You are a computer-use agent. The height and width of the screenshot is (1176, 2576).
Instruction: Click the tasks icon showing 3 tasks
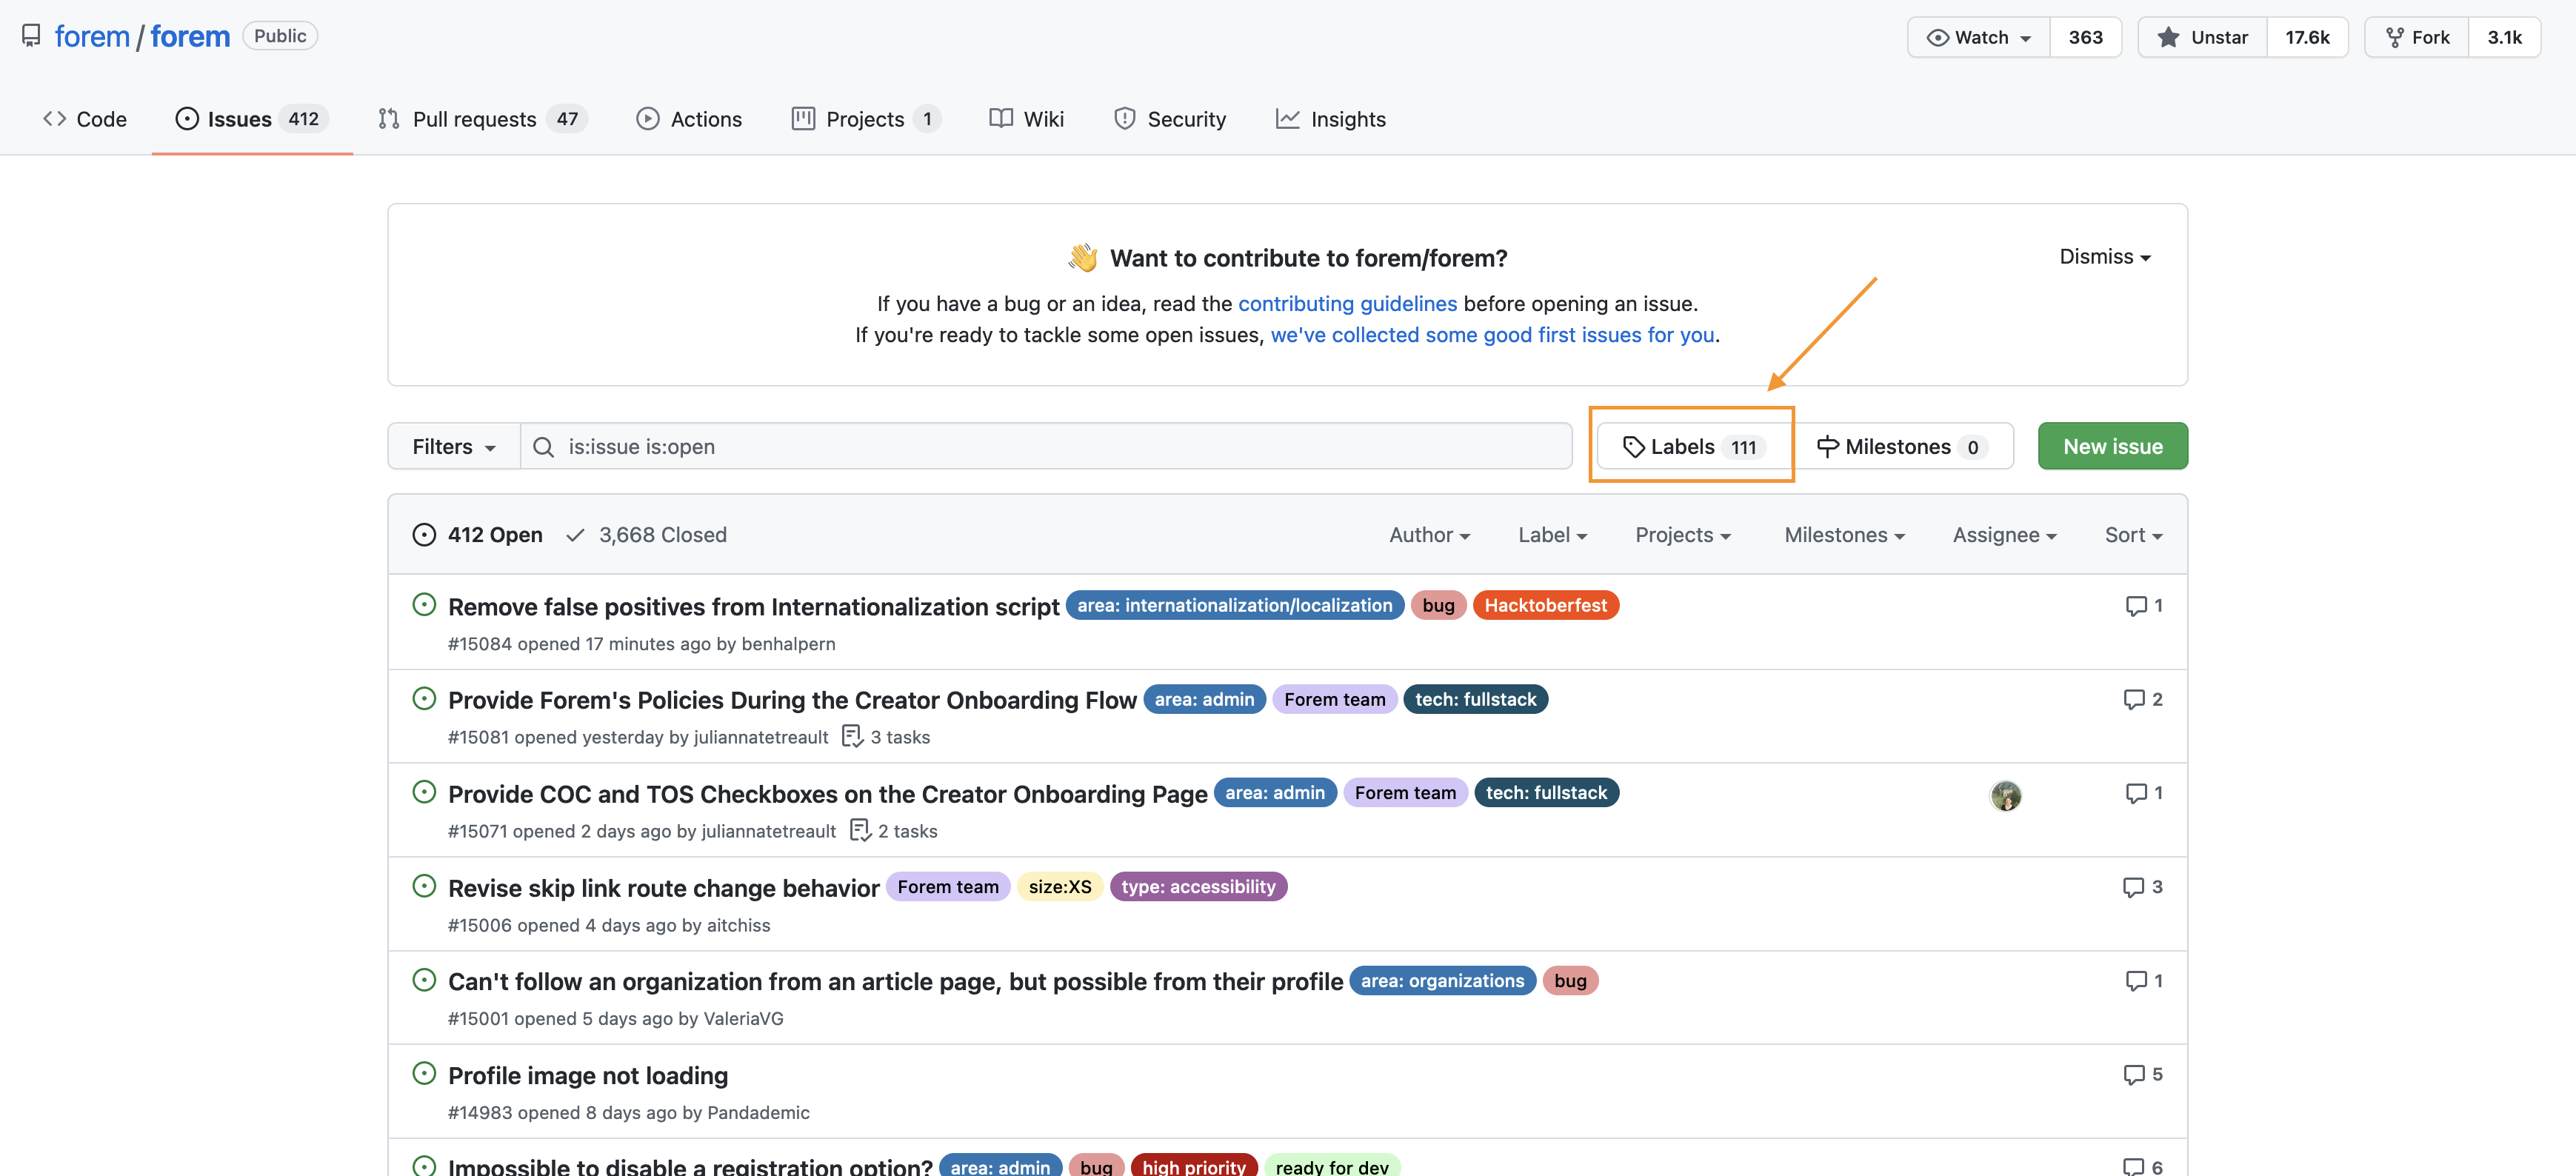[852, 737]
